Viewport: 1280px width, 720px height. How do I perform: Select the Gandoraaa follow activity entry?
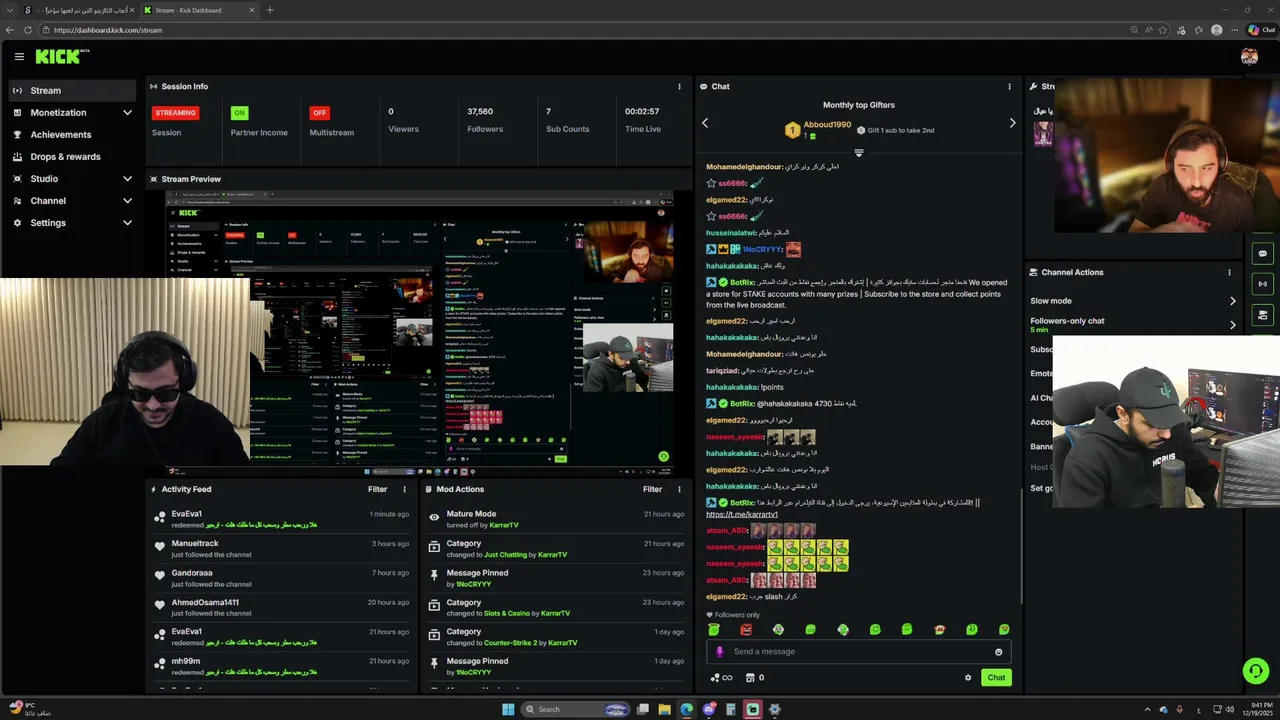280,578
